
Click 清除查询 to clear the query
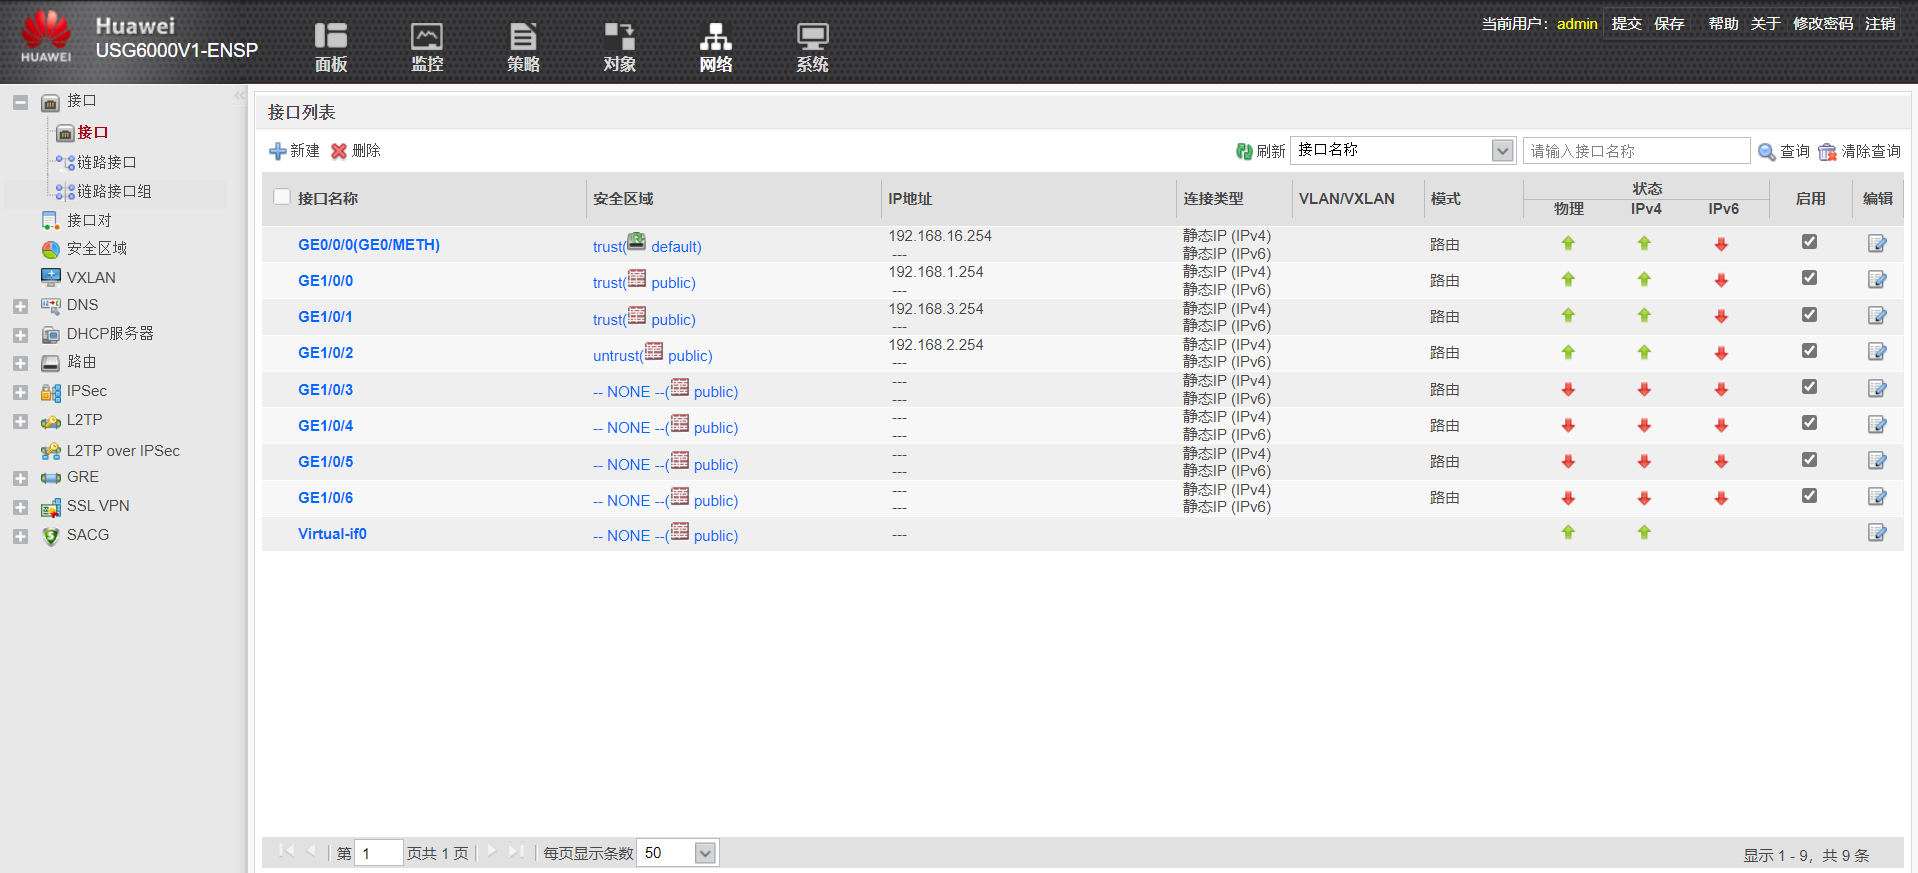(x=1859, y=151)
